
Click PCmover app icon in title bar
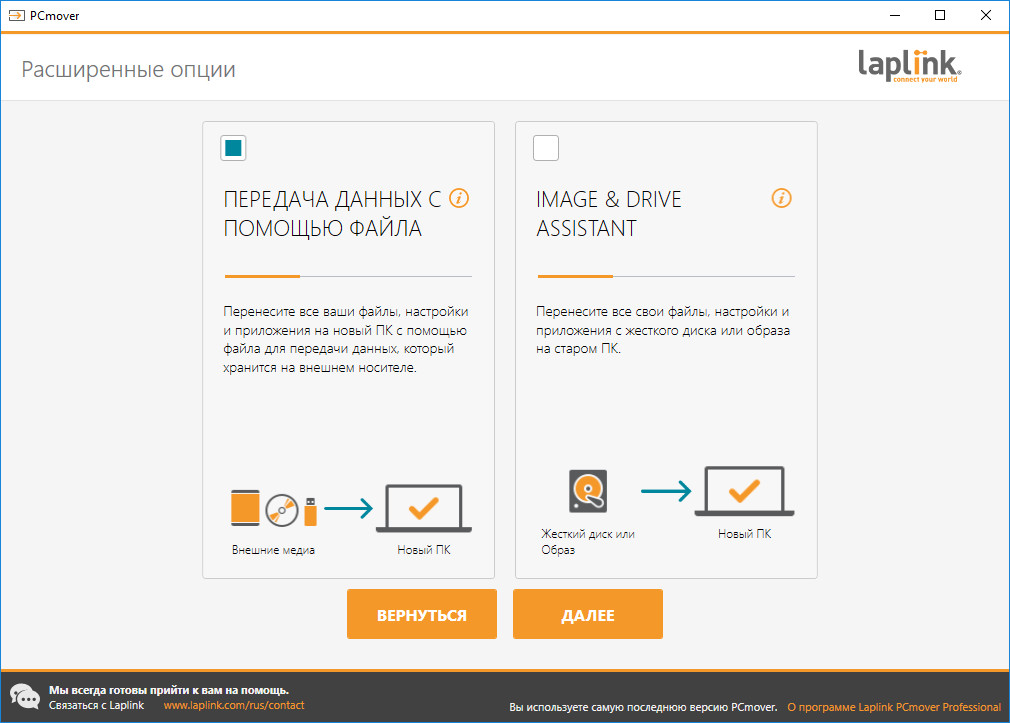click(x=17, y=15)
